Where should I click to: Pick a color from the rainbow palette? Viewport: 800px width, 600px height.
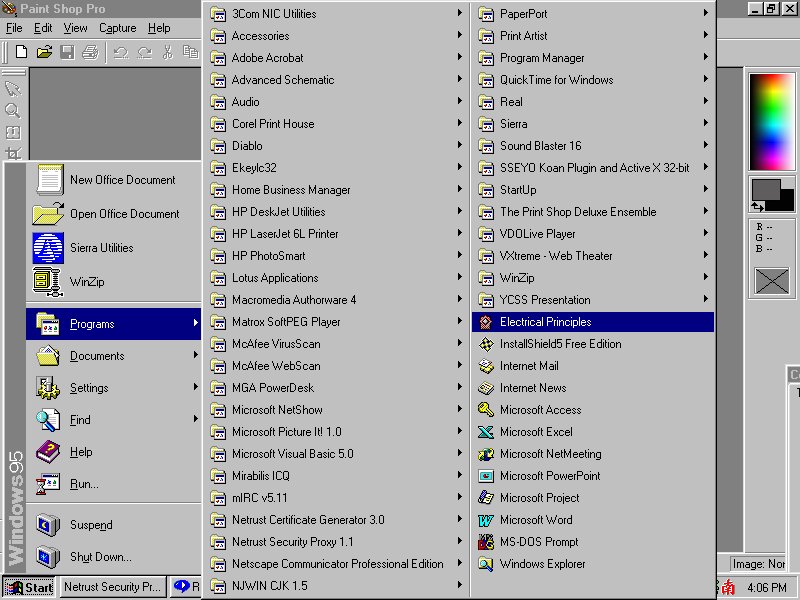pyautogui.click(x=770, y=120)
